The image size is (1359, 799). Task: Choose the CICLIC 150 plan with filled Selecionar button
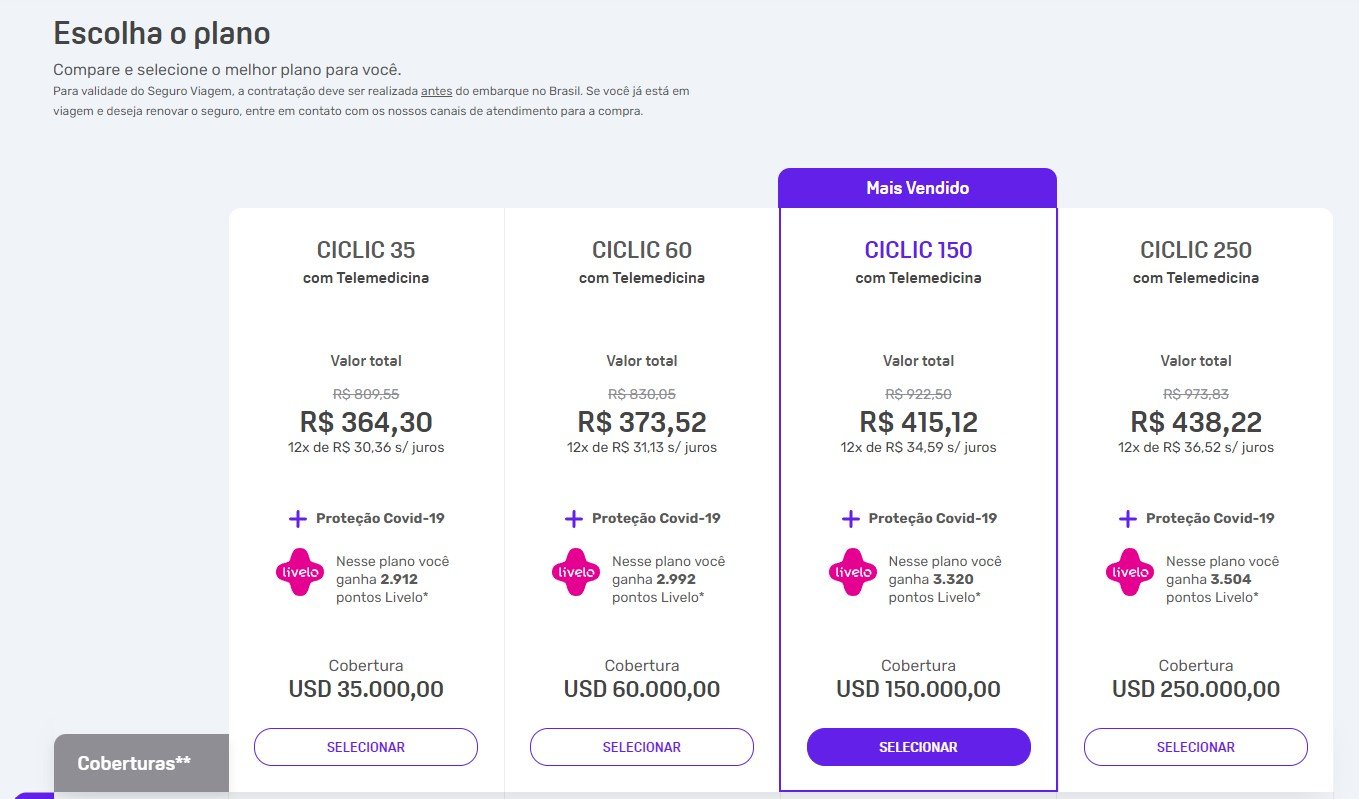pyautogui.click(x=919, y=747)
